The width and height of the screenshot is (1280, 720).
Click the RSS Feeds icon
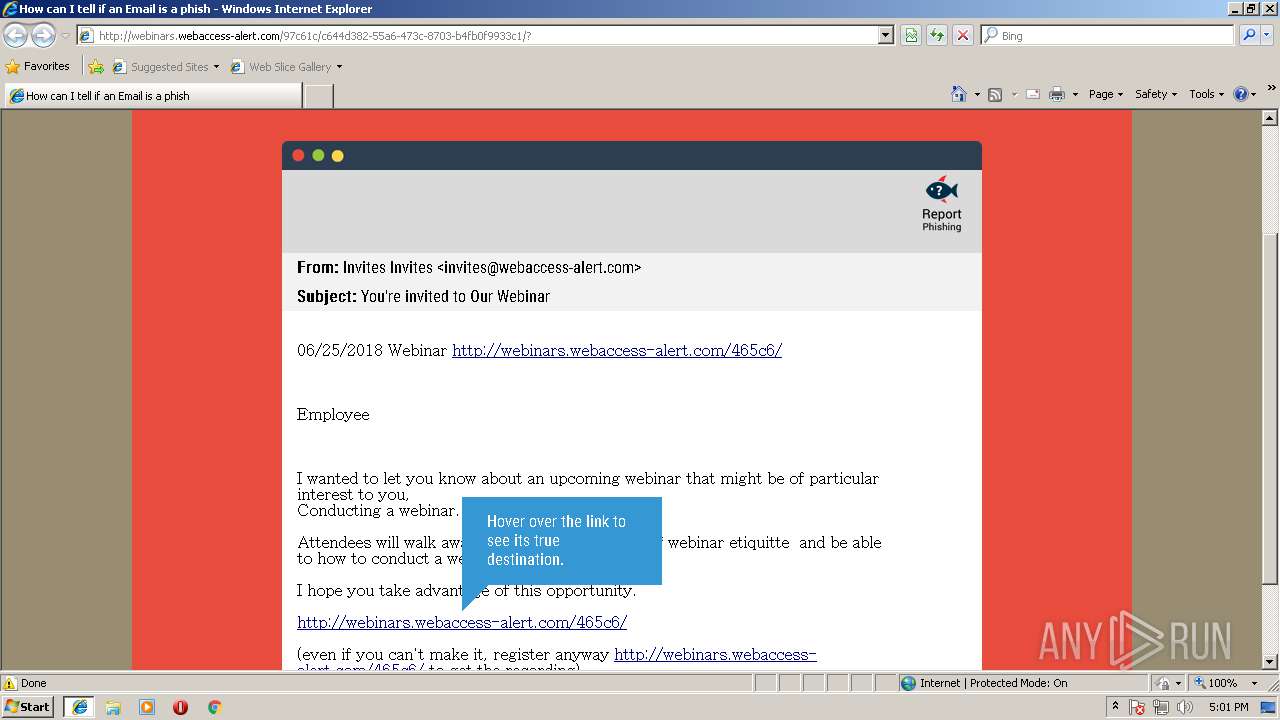click(995, 94)
